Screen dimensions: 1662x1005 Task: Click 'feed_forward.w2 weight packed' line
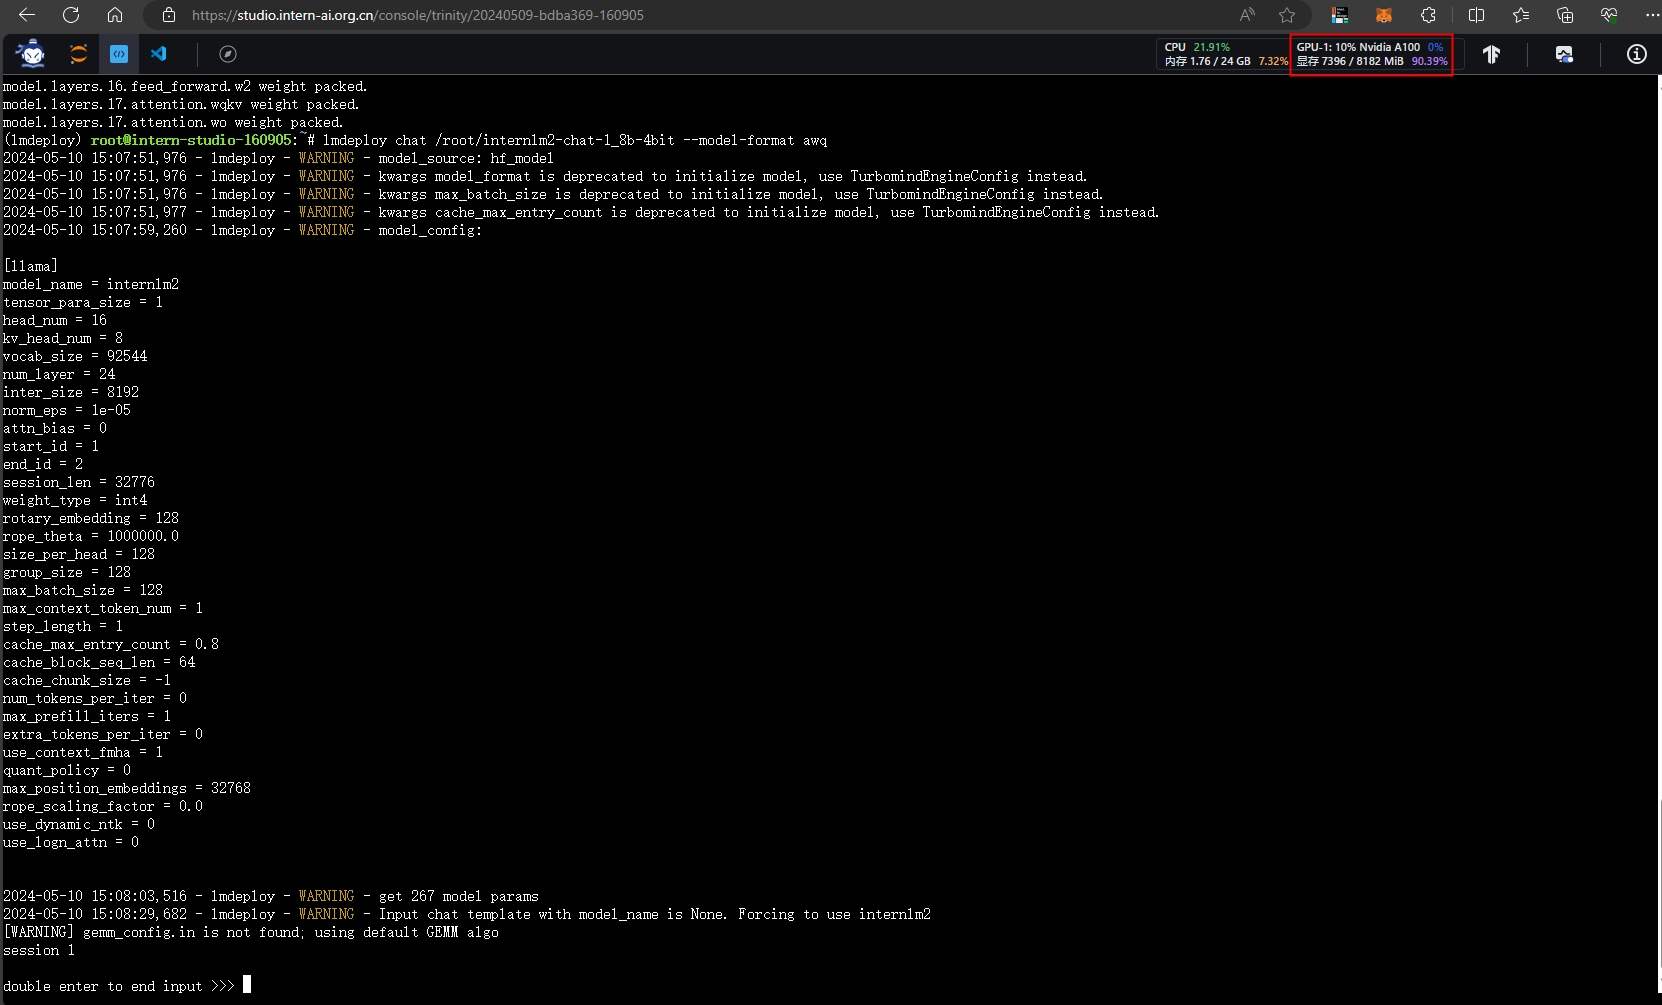185,86
